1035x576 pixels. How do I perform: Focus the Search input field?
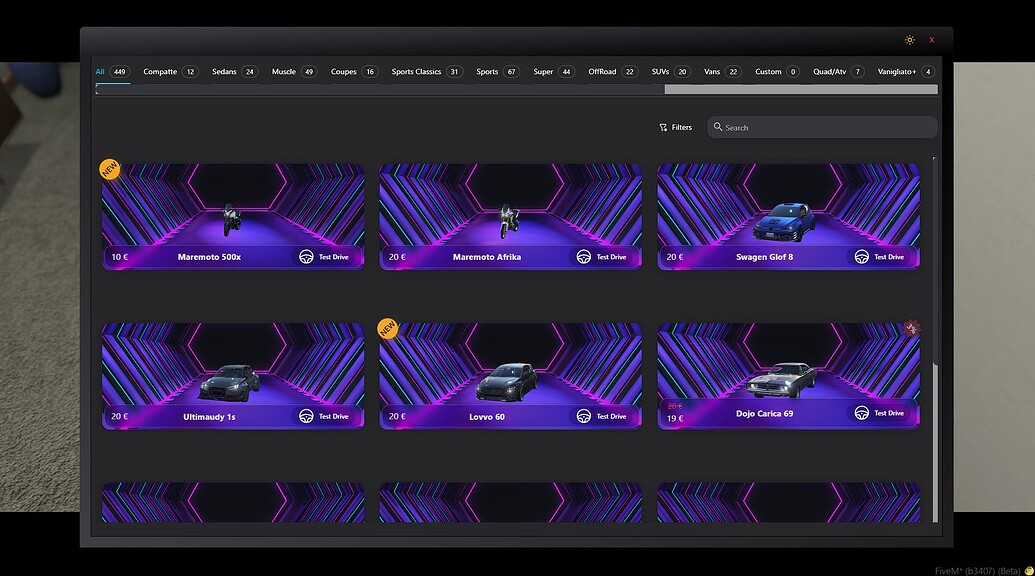(x=822, y=127)
